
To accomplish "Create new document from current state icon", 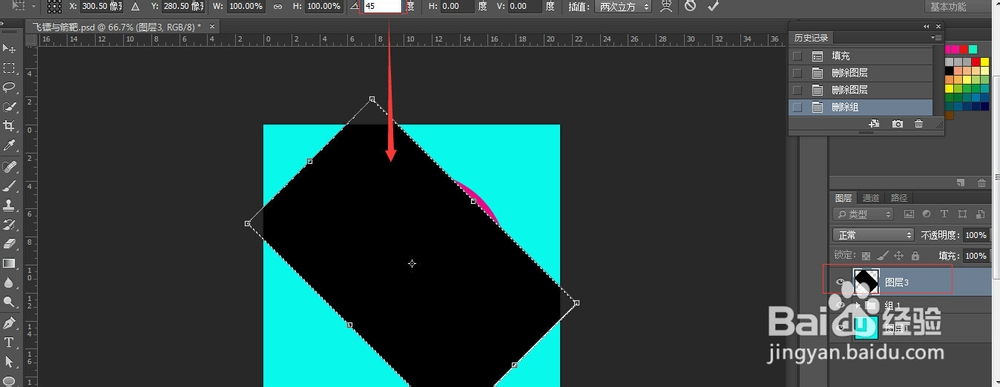I will pos(874,124).
